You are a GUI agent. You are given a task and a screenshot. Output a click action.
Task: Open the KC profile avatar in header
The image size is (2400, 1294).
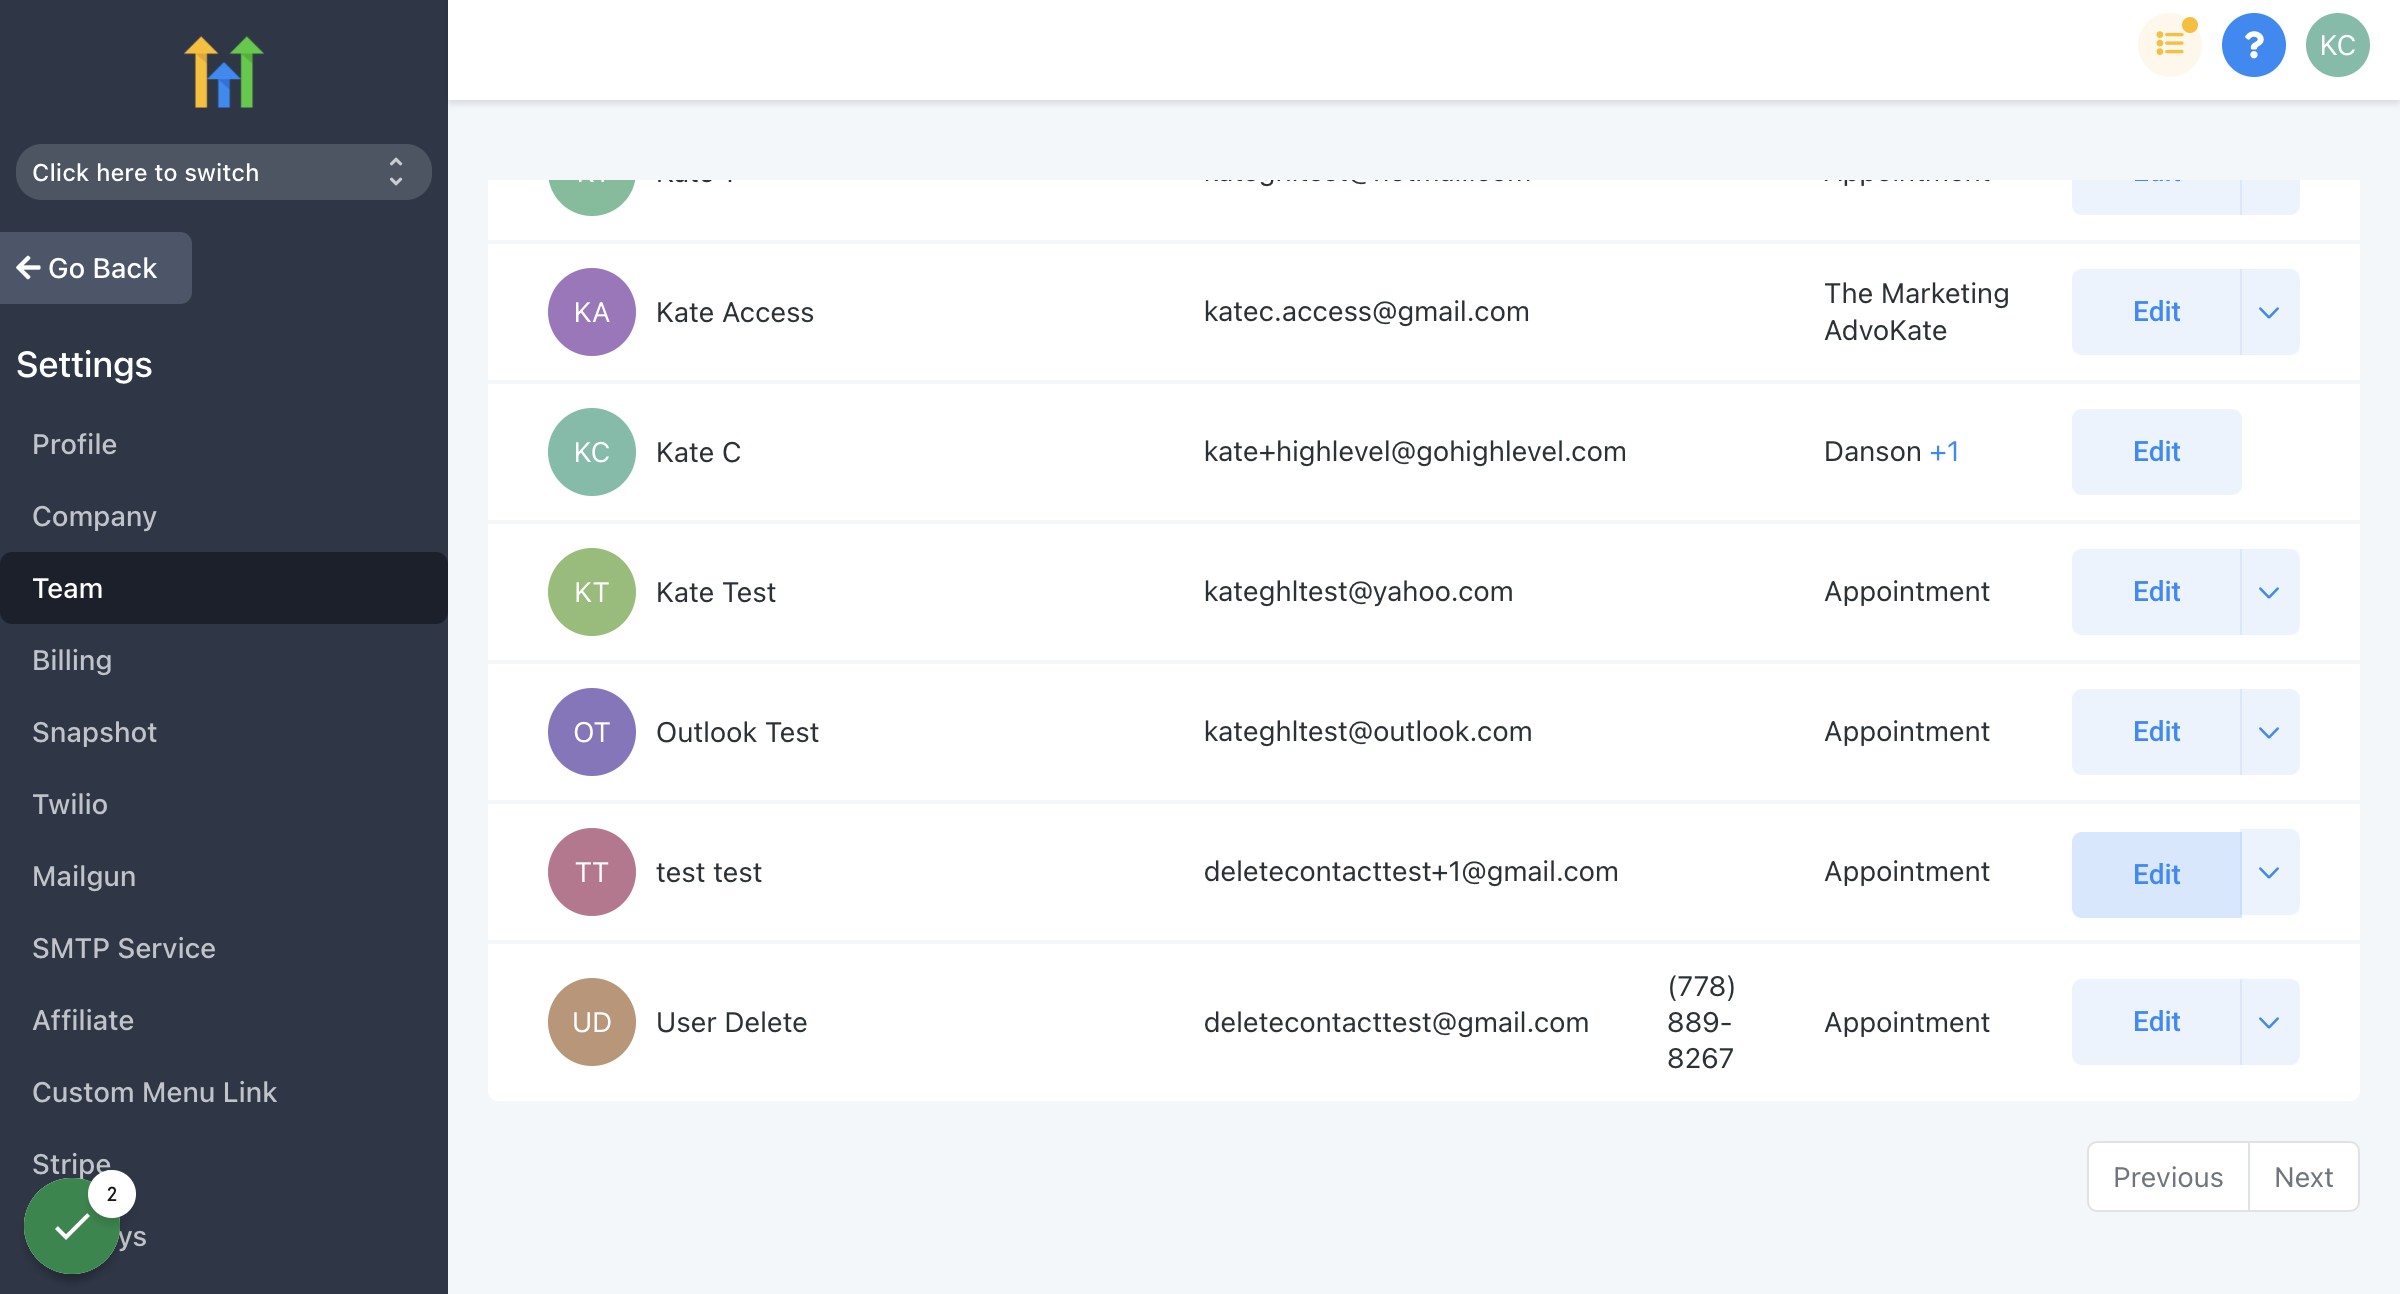click(2338, 45)
